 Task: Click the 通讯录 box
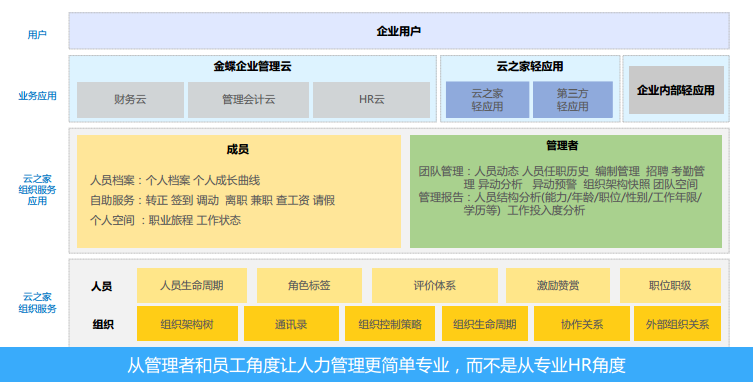coord(291,324)
